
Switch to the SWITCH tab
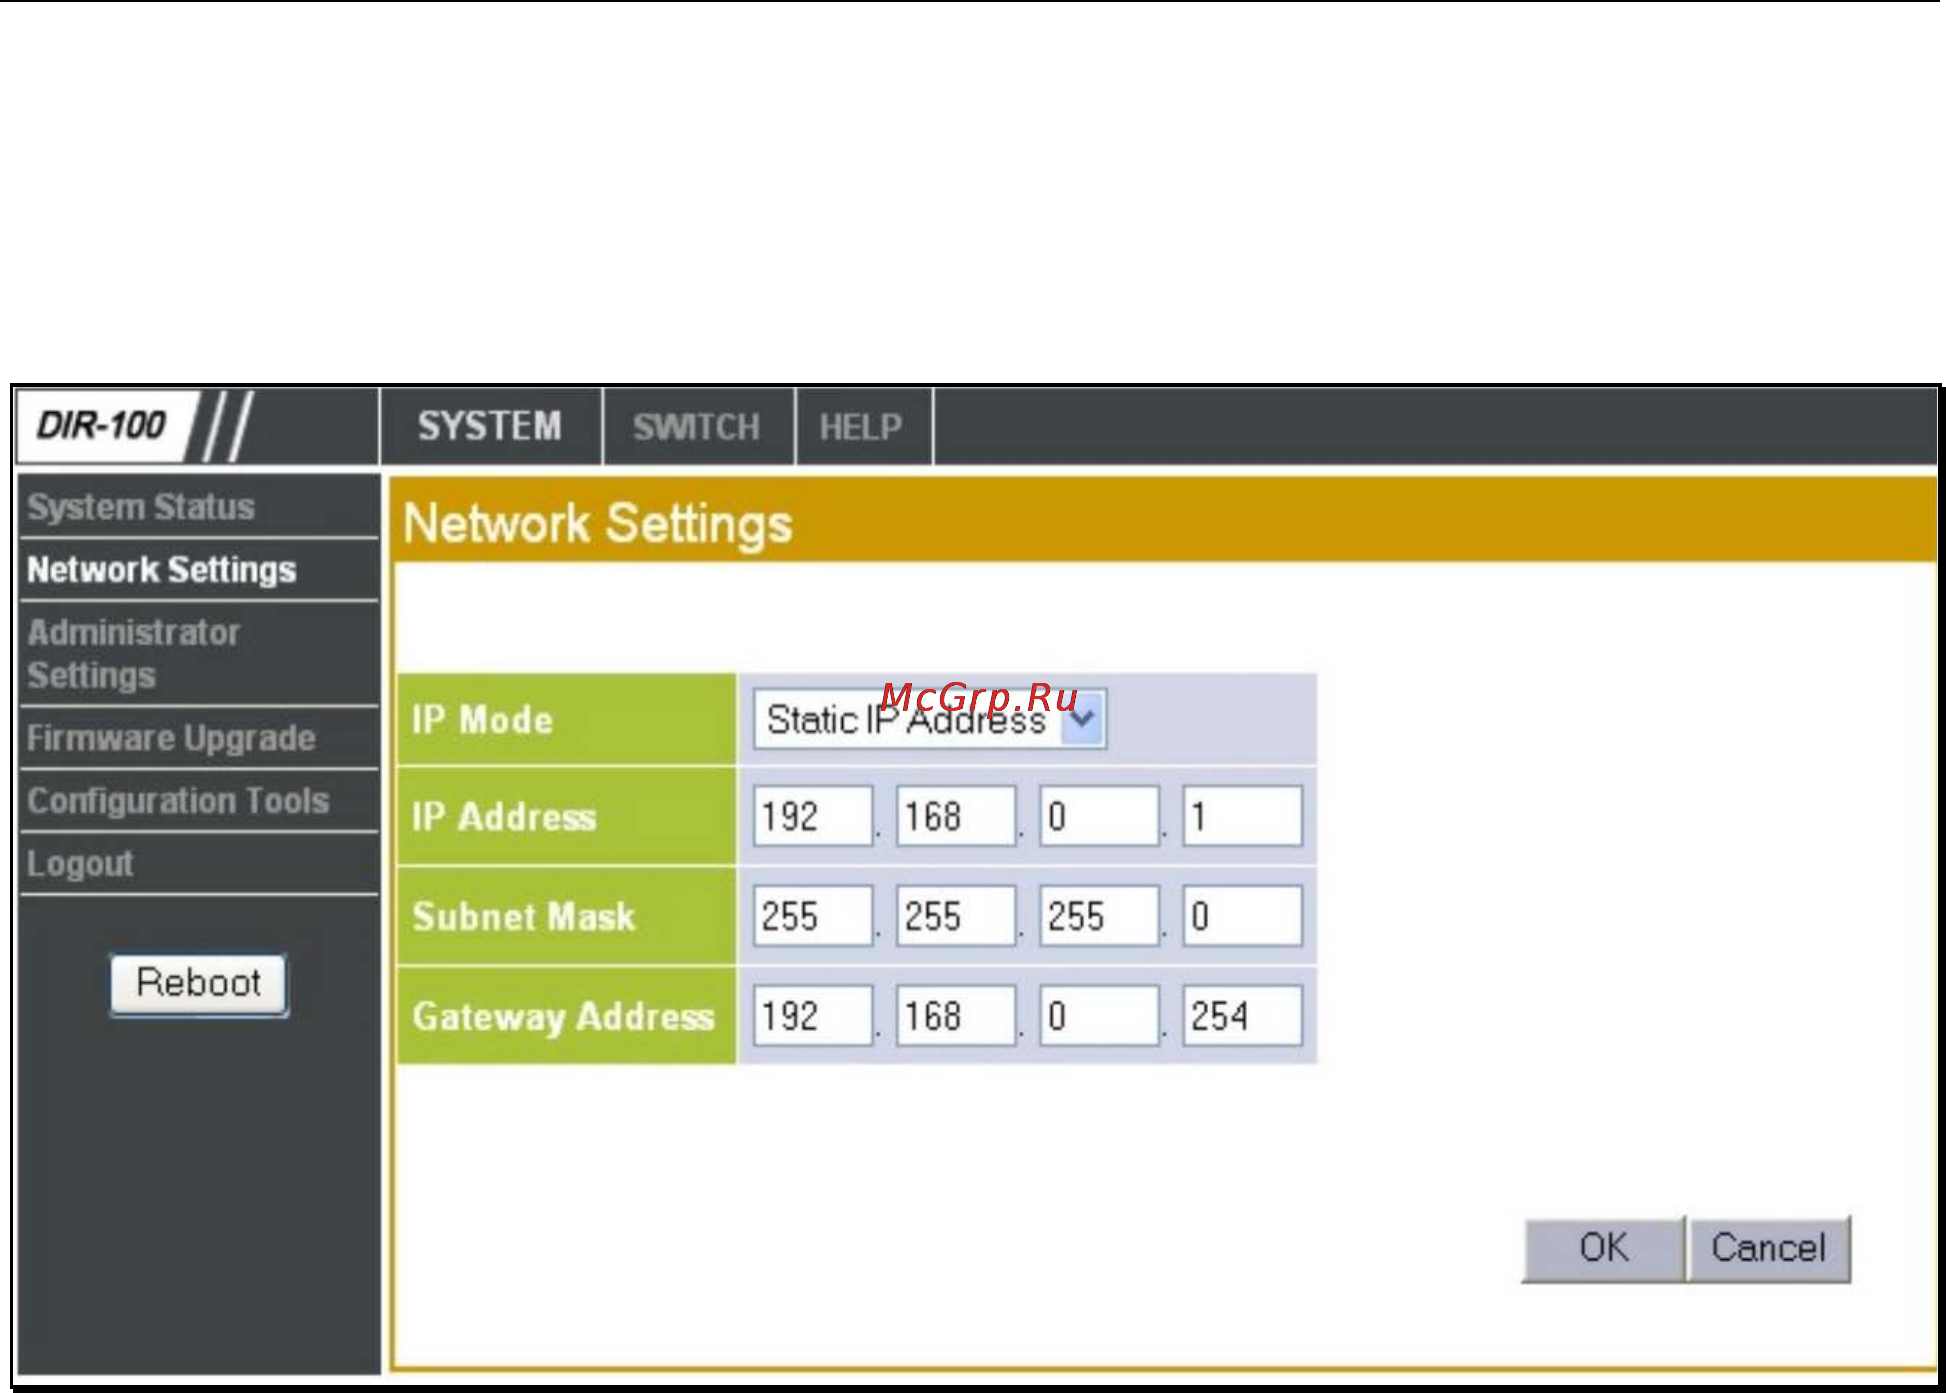click(697, 427)
